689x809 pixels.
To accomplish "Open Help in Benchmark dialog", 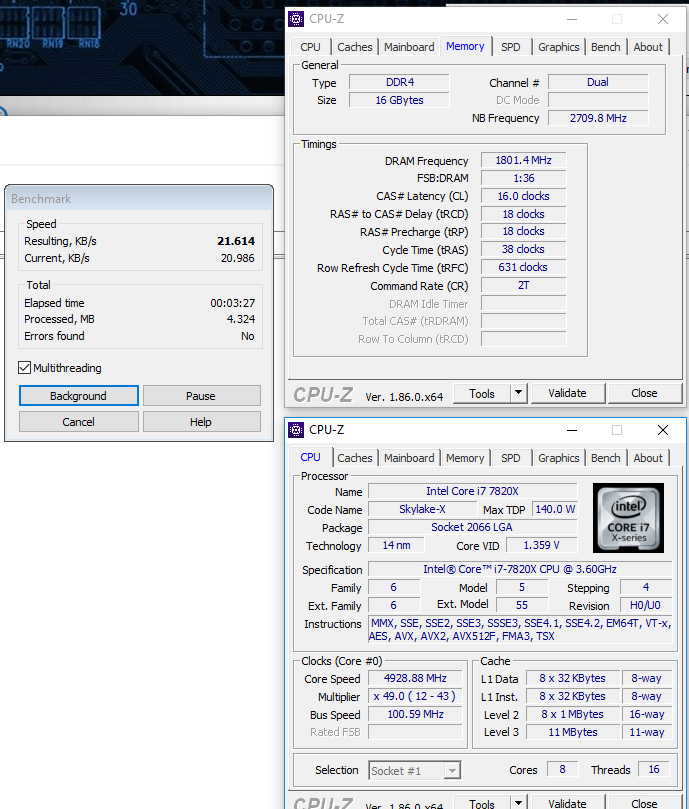I will pos(201,422).
